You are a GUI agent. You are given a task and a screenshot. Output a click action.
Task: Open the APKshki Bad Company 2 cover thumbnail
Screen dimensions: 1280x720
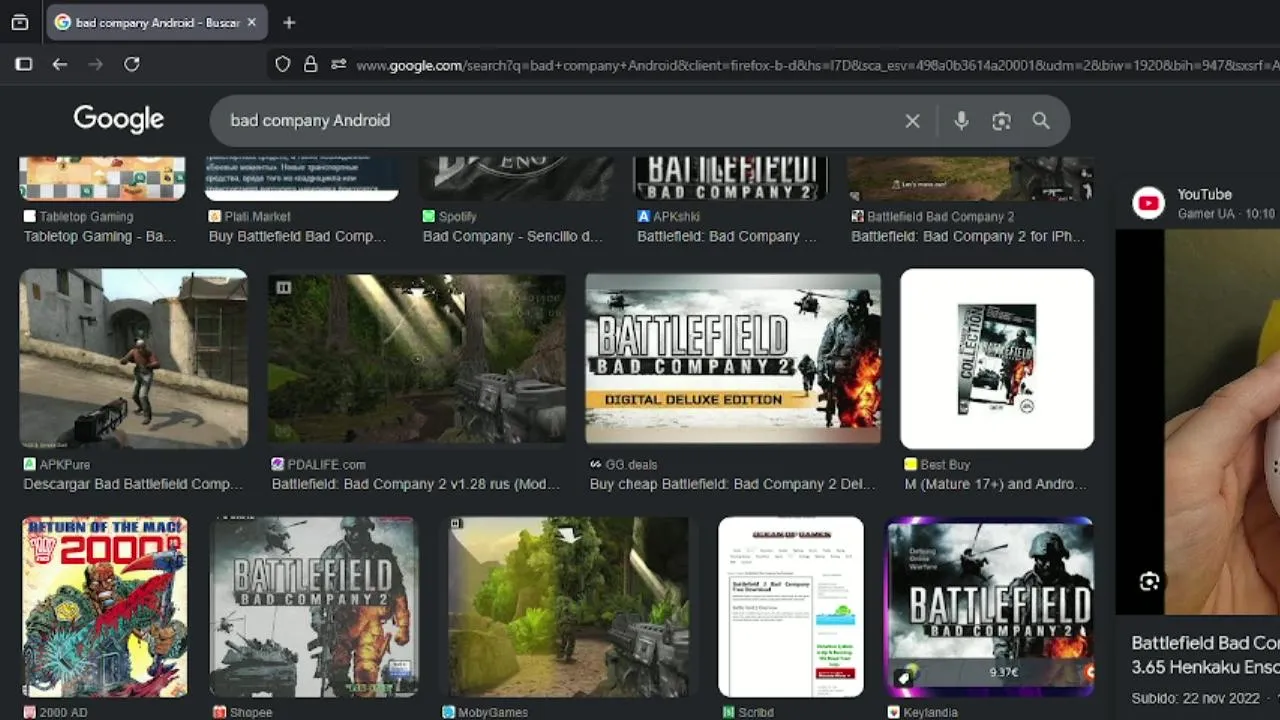click(x=731, y=178)
